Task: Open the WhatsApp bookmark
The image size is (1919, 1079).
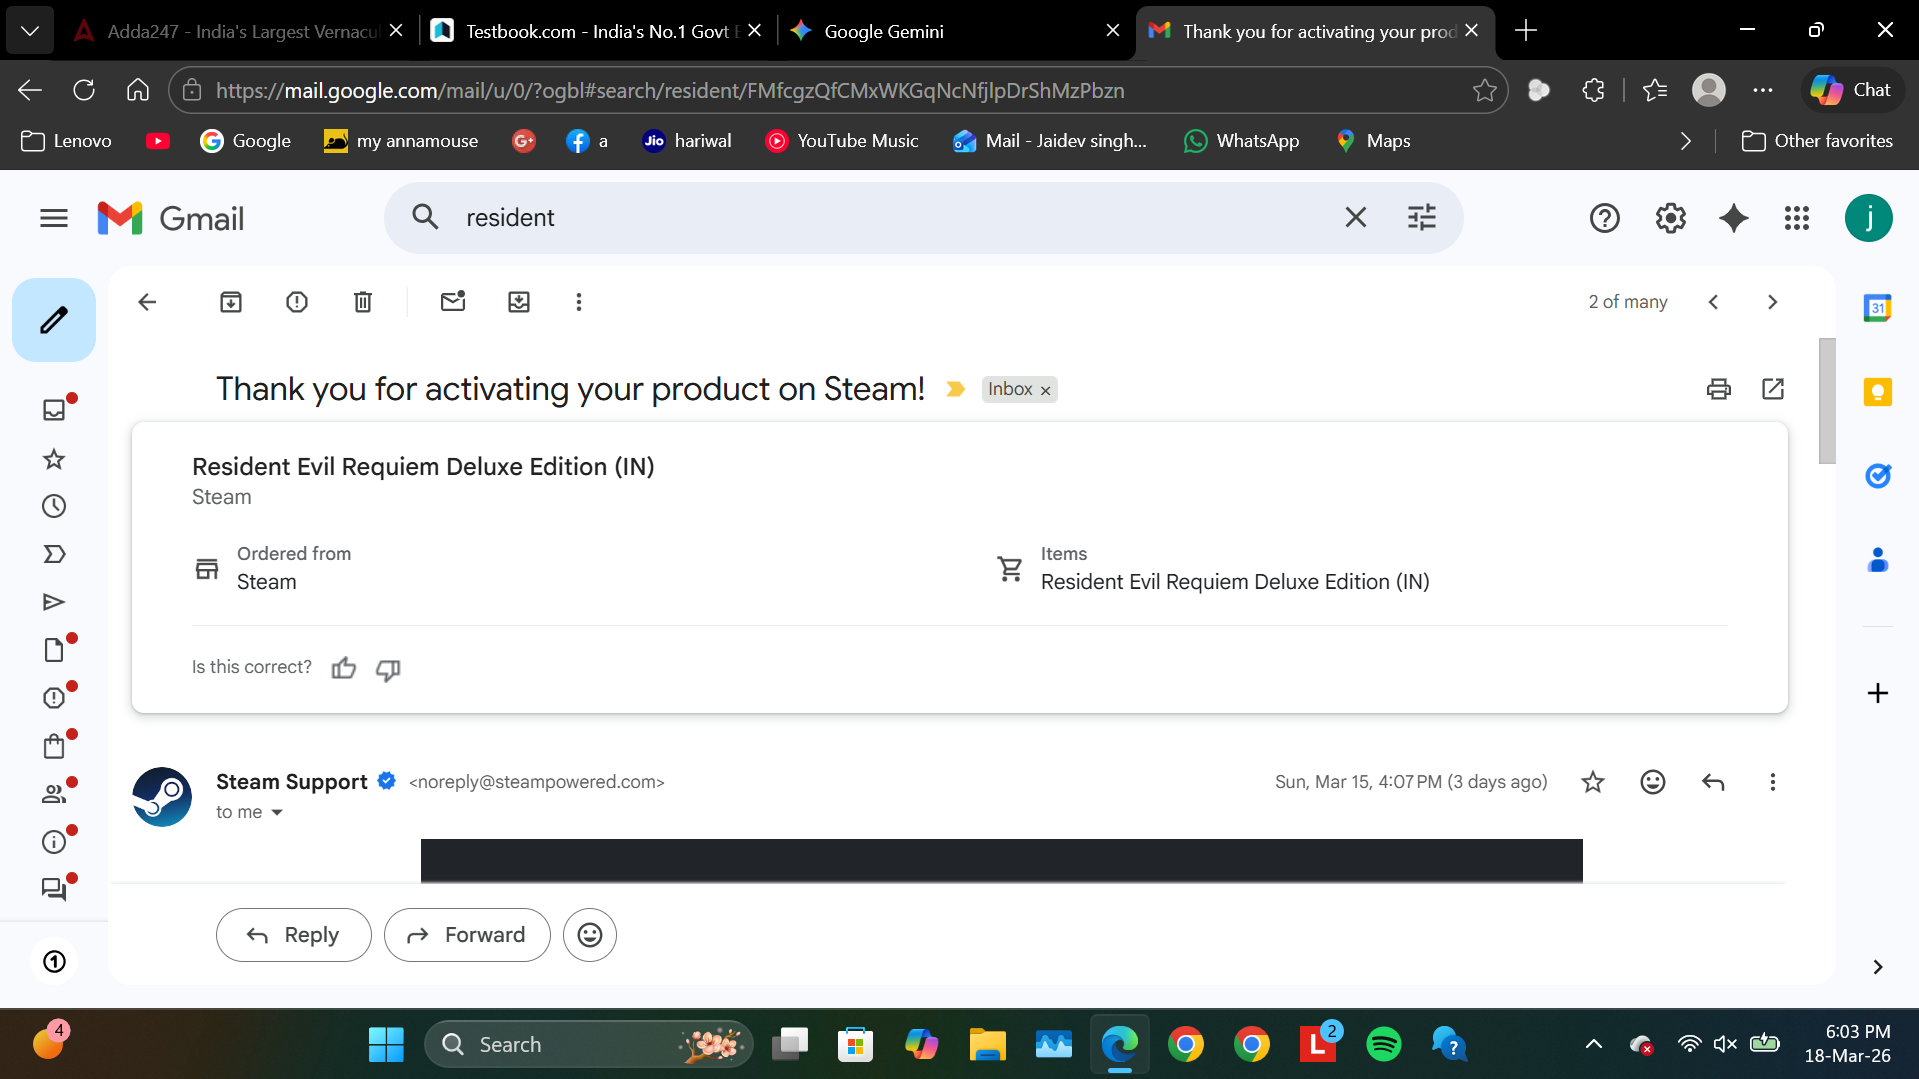Action: point(1241,141)
